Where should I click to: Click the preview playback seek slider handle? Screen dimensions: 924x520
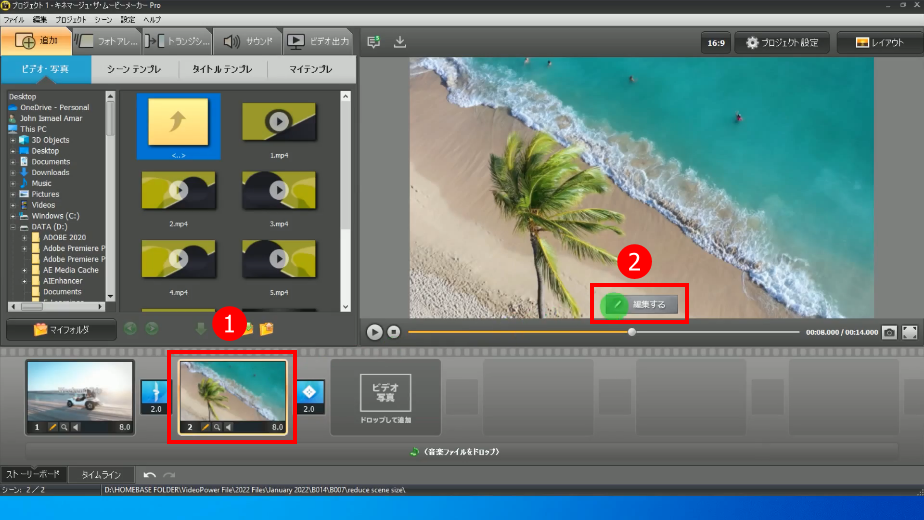pos(631,332)
